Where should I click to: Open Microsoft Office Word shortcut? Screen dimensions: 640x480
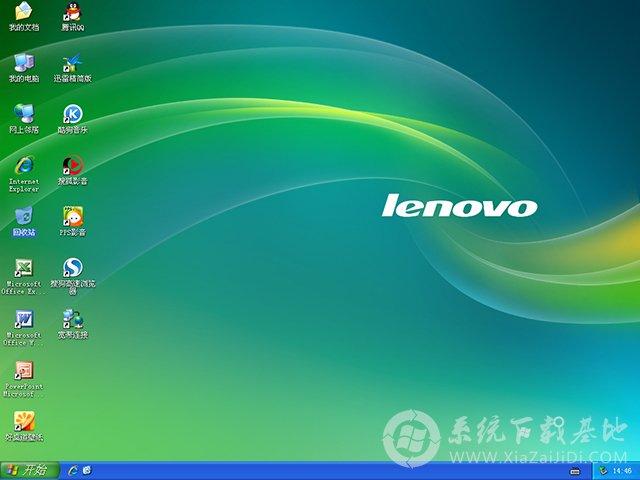tap(24, 320)
